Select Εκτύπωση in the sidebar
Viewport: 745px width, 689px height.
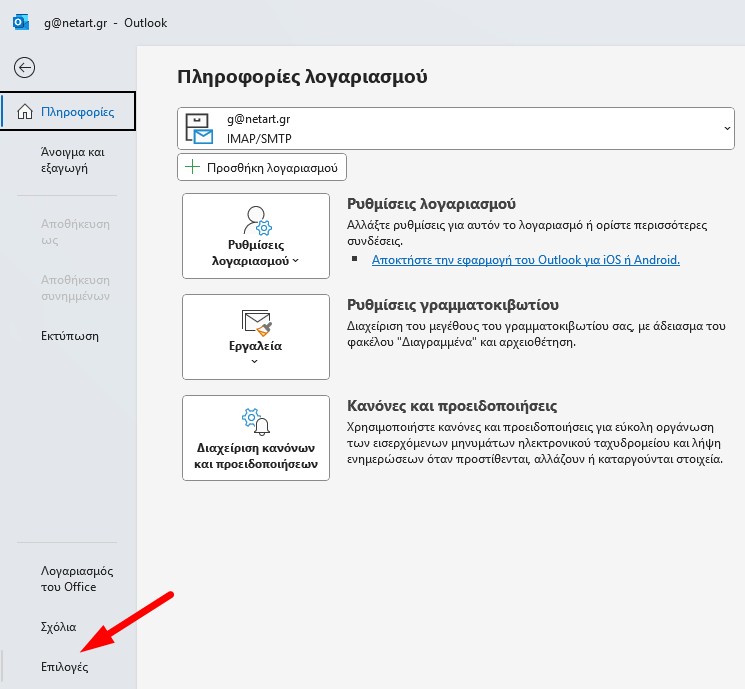(69, 335)
